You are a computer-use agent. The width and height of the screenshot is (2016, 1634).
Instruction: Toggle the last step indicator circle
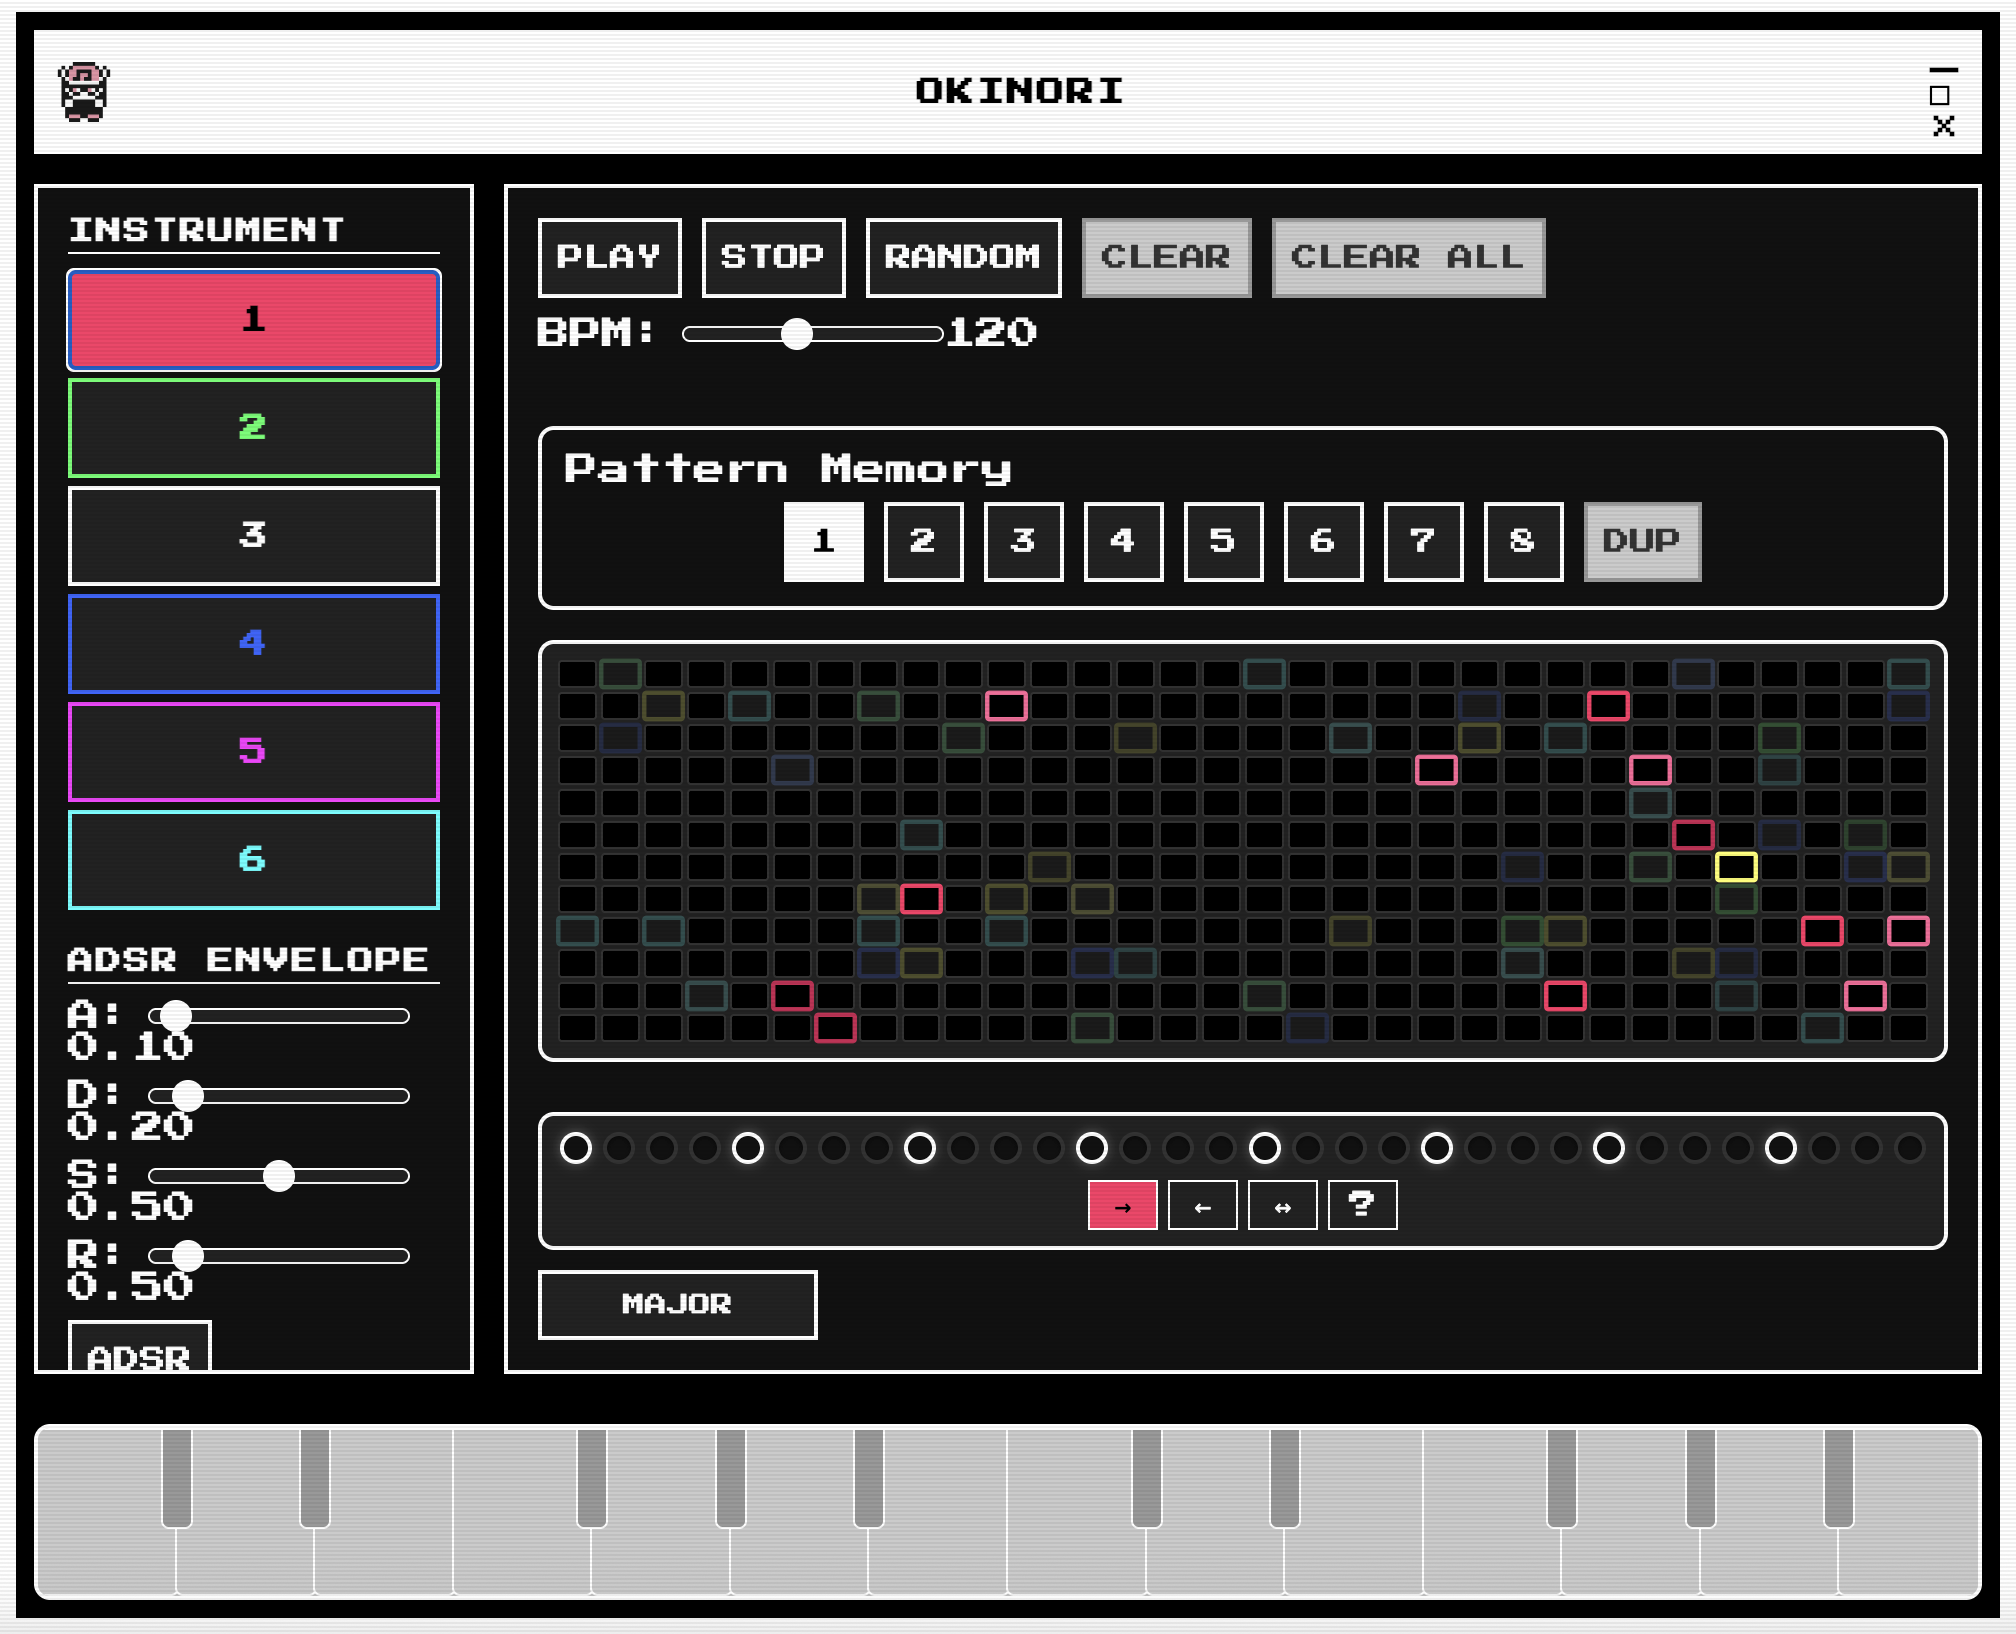click(1909, 1148)
